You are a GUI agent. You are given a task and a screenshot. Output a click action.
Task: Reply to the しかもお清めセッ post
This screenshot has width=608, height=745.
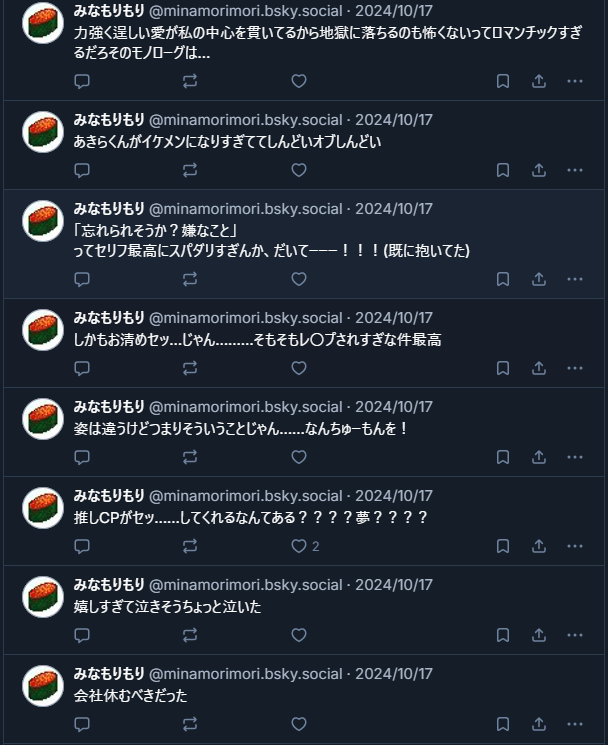(82, 368)
